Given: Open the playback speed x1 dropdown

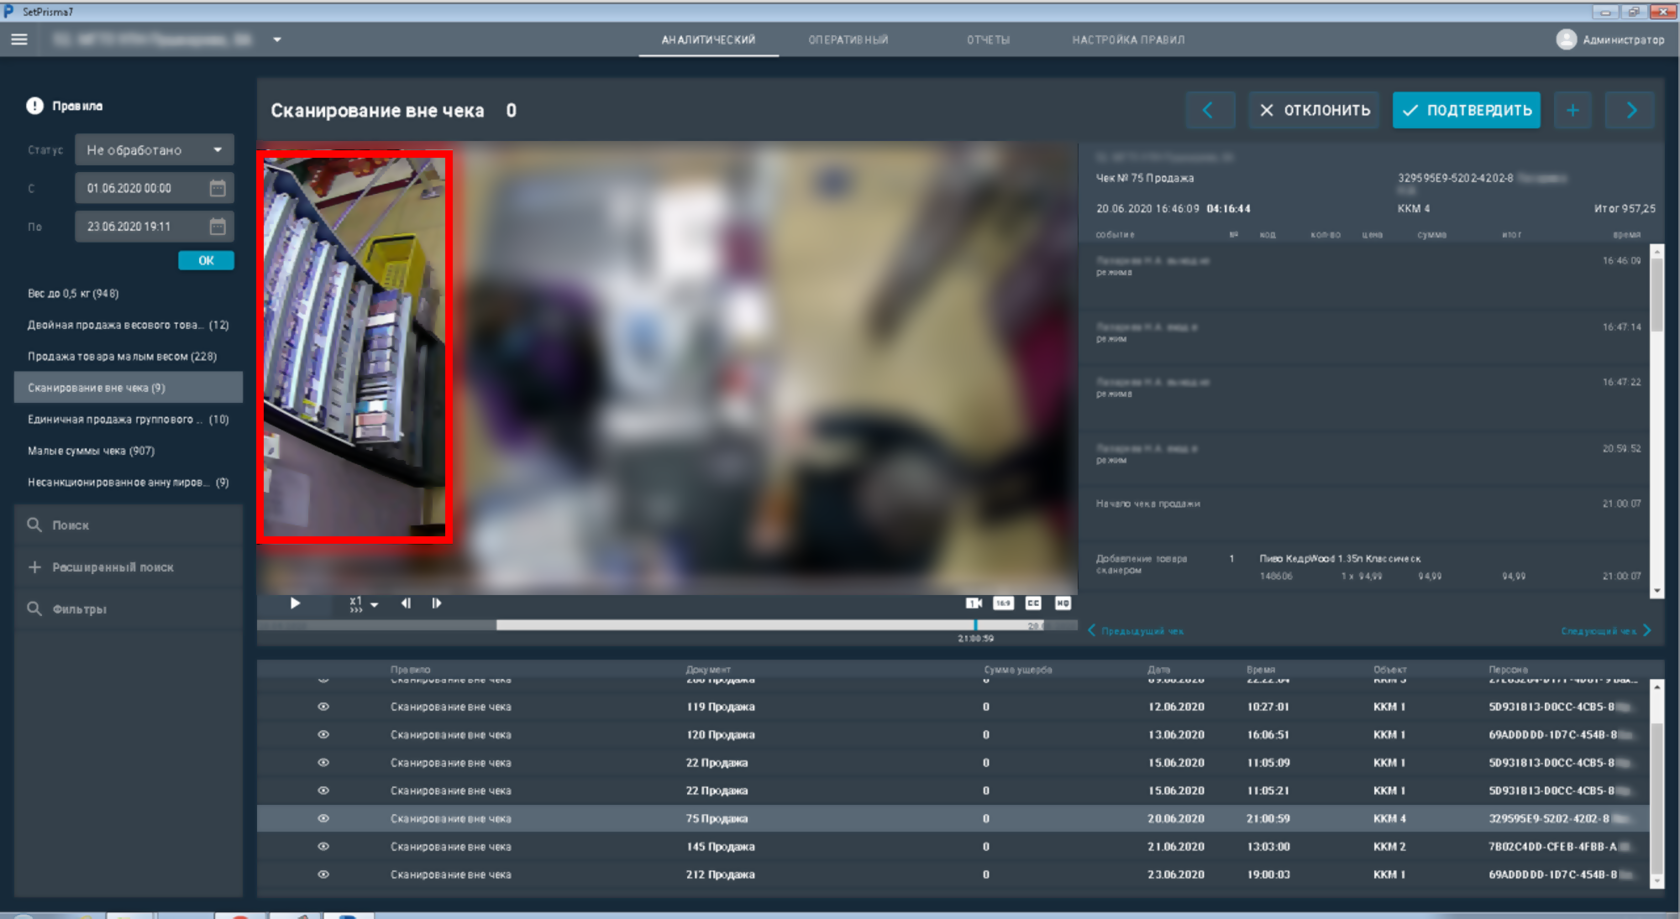Looking at the screenshot, I should coord(364,604).
